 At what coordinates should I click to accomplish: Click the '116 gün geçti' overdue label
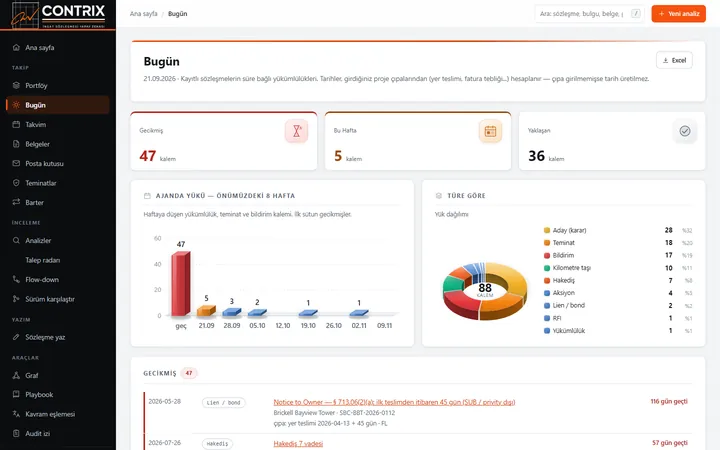pyautogui.click(x=669, y=401)
